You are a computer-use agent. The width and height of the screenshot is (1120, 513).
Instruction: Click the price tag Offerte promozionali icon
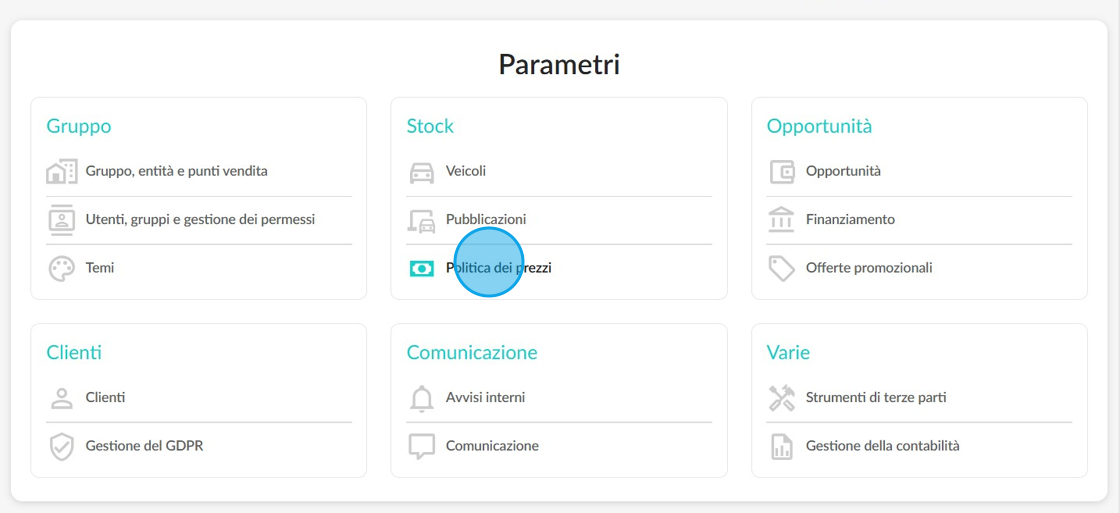[781, 269]
